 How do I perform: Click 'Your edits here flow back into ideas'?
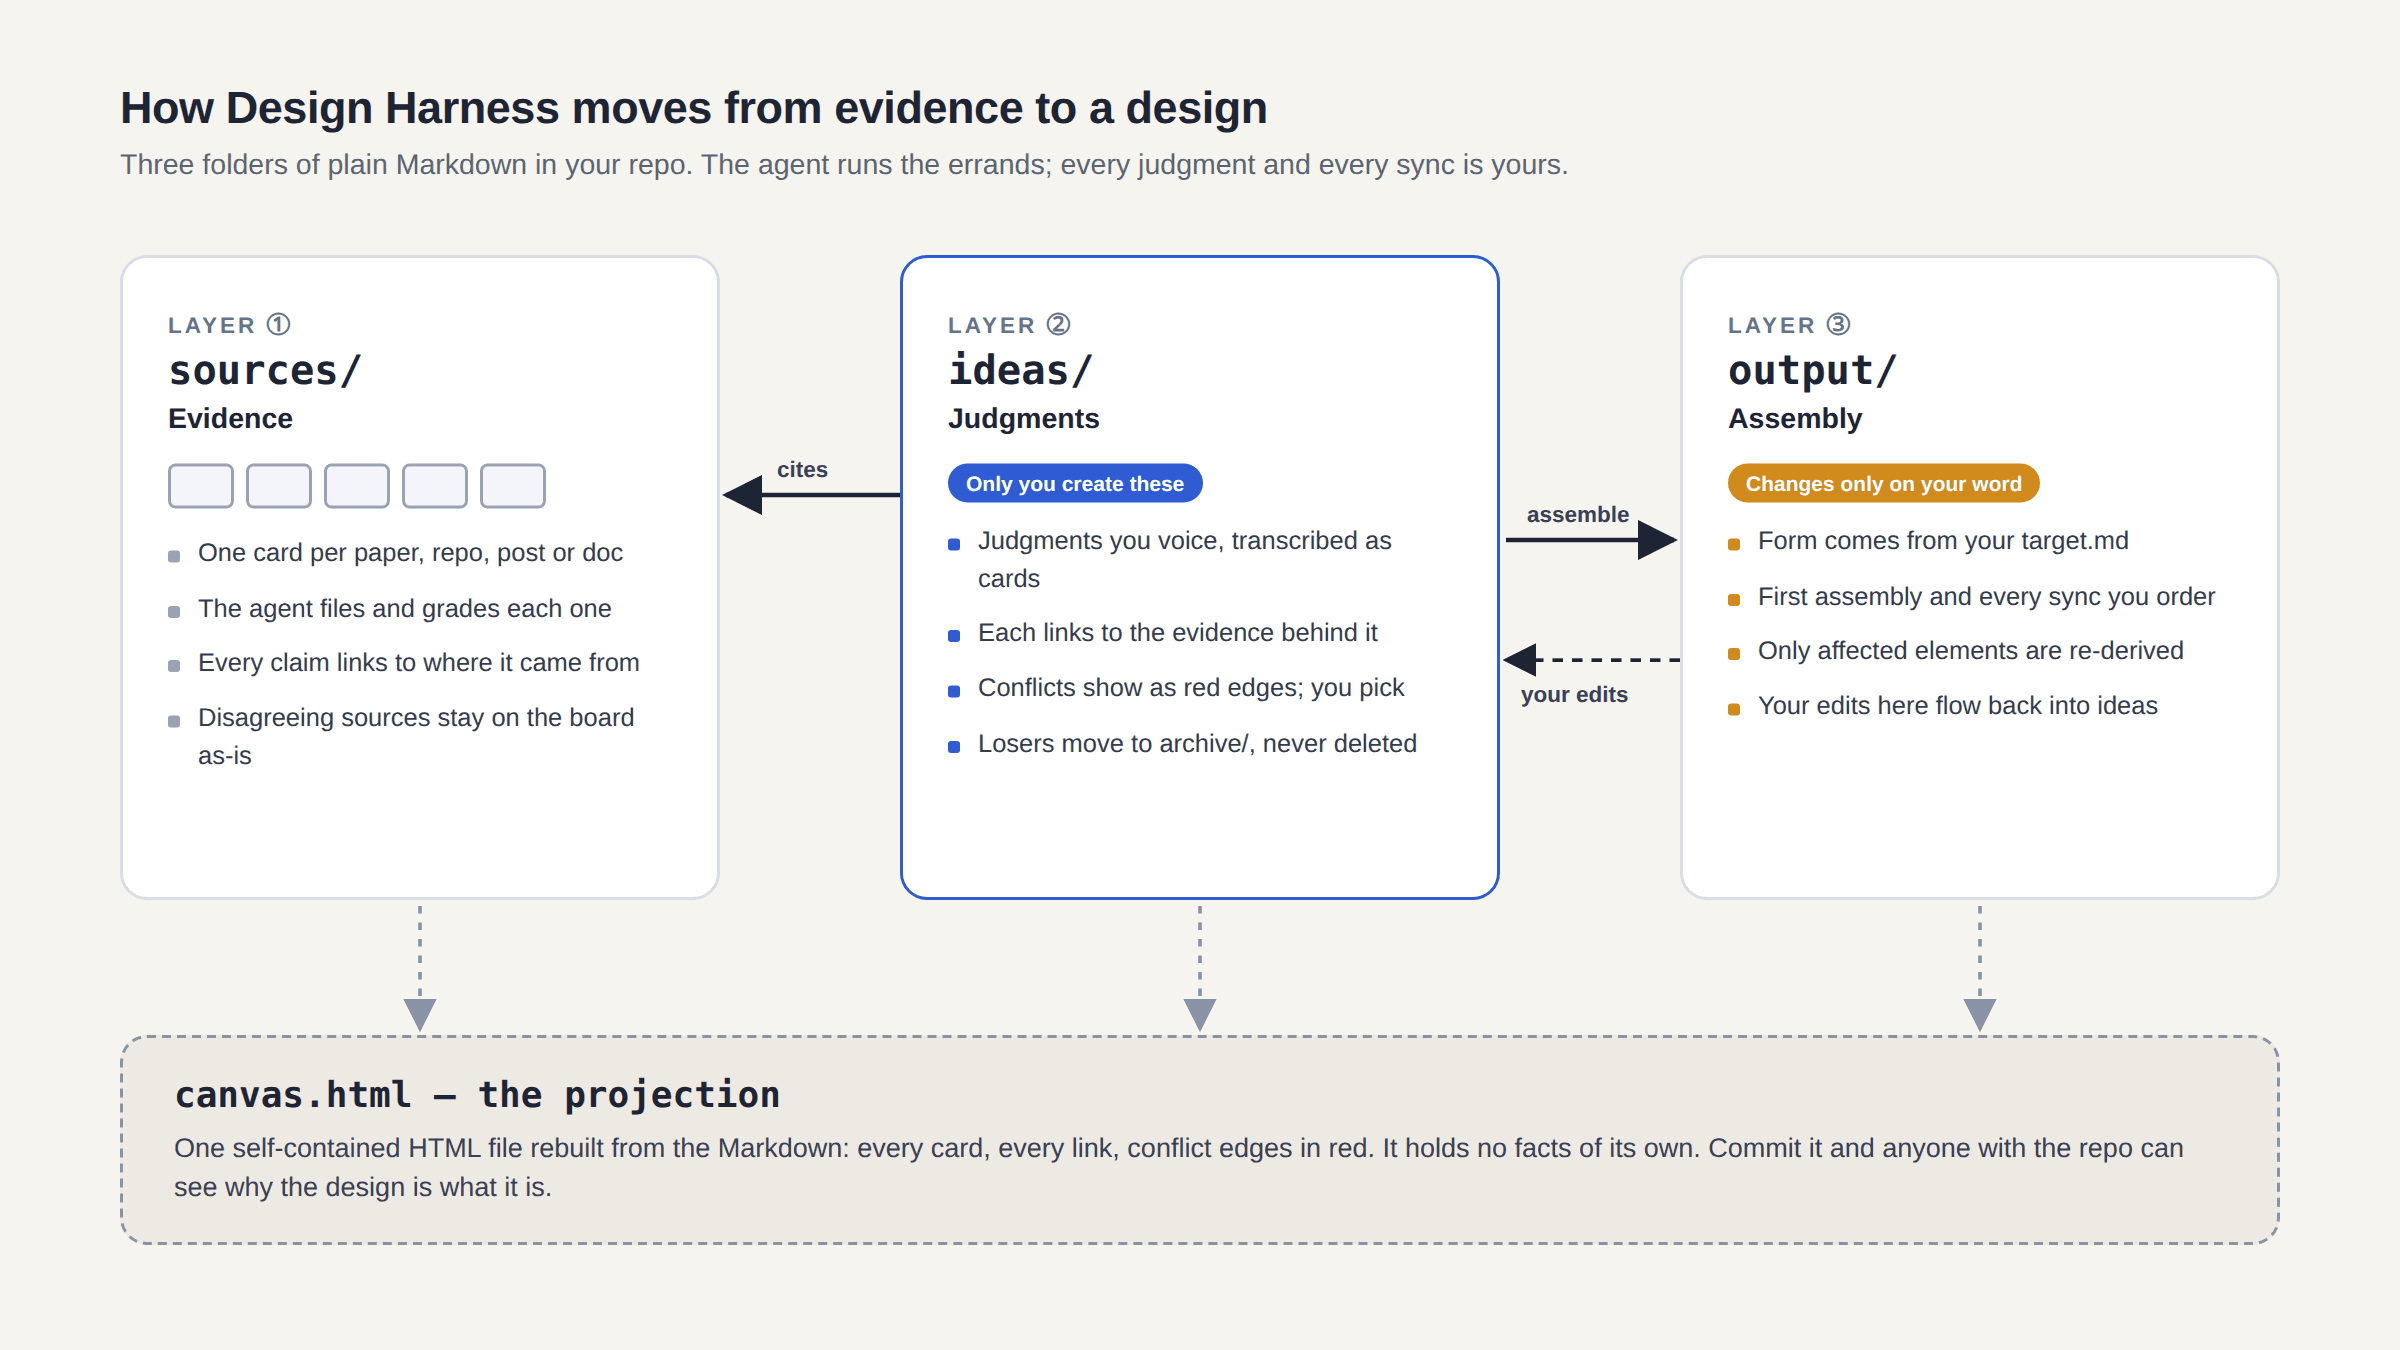click(1957, 705)
